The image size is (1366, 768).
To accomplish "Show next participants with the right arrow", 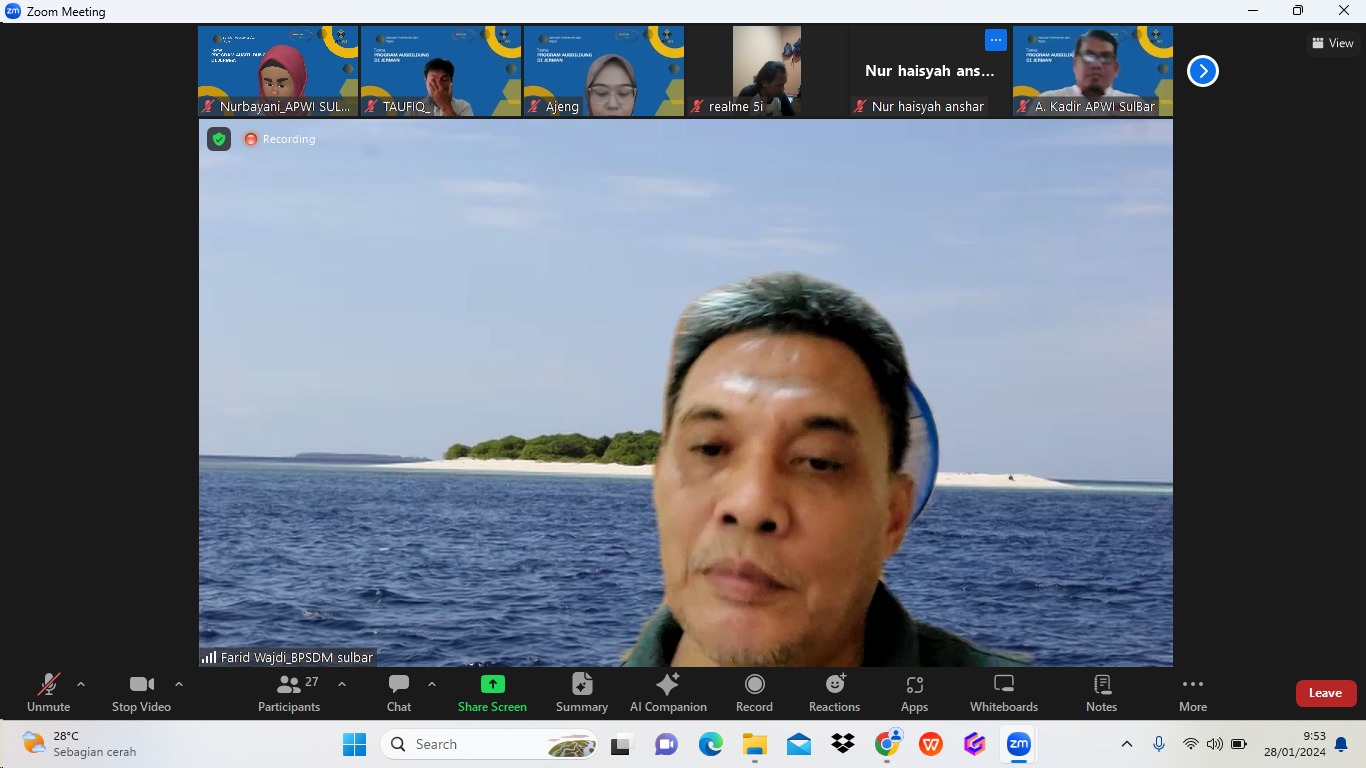I will 1202,71.
